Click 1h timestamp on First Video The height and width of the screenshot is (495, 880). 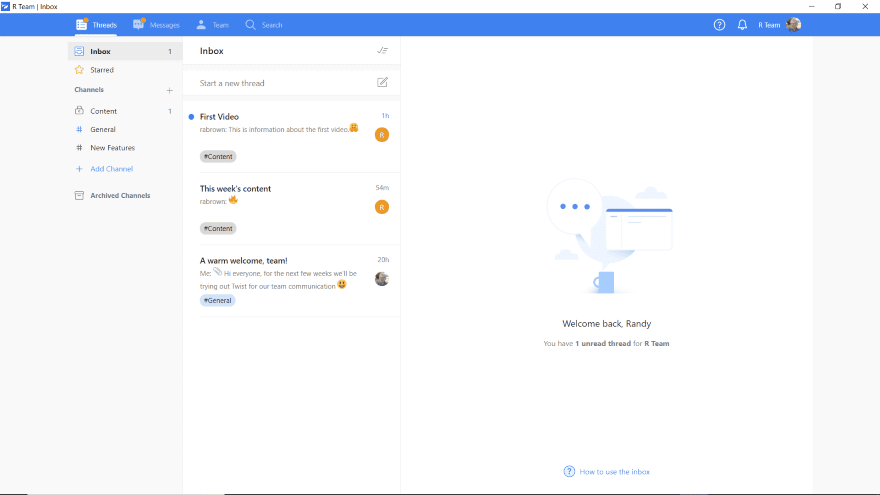[x=385, y=116]
